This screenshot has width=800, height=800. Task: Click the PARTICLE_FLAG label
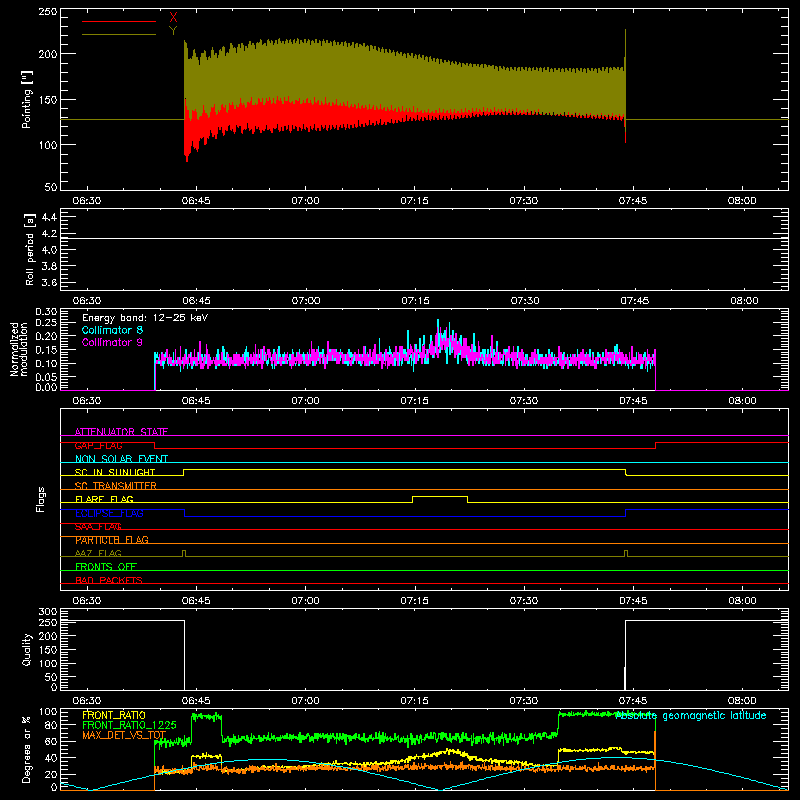tap(112, 539)
